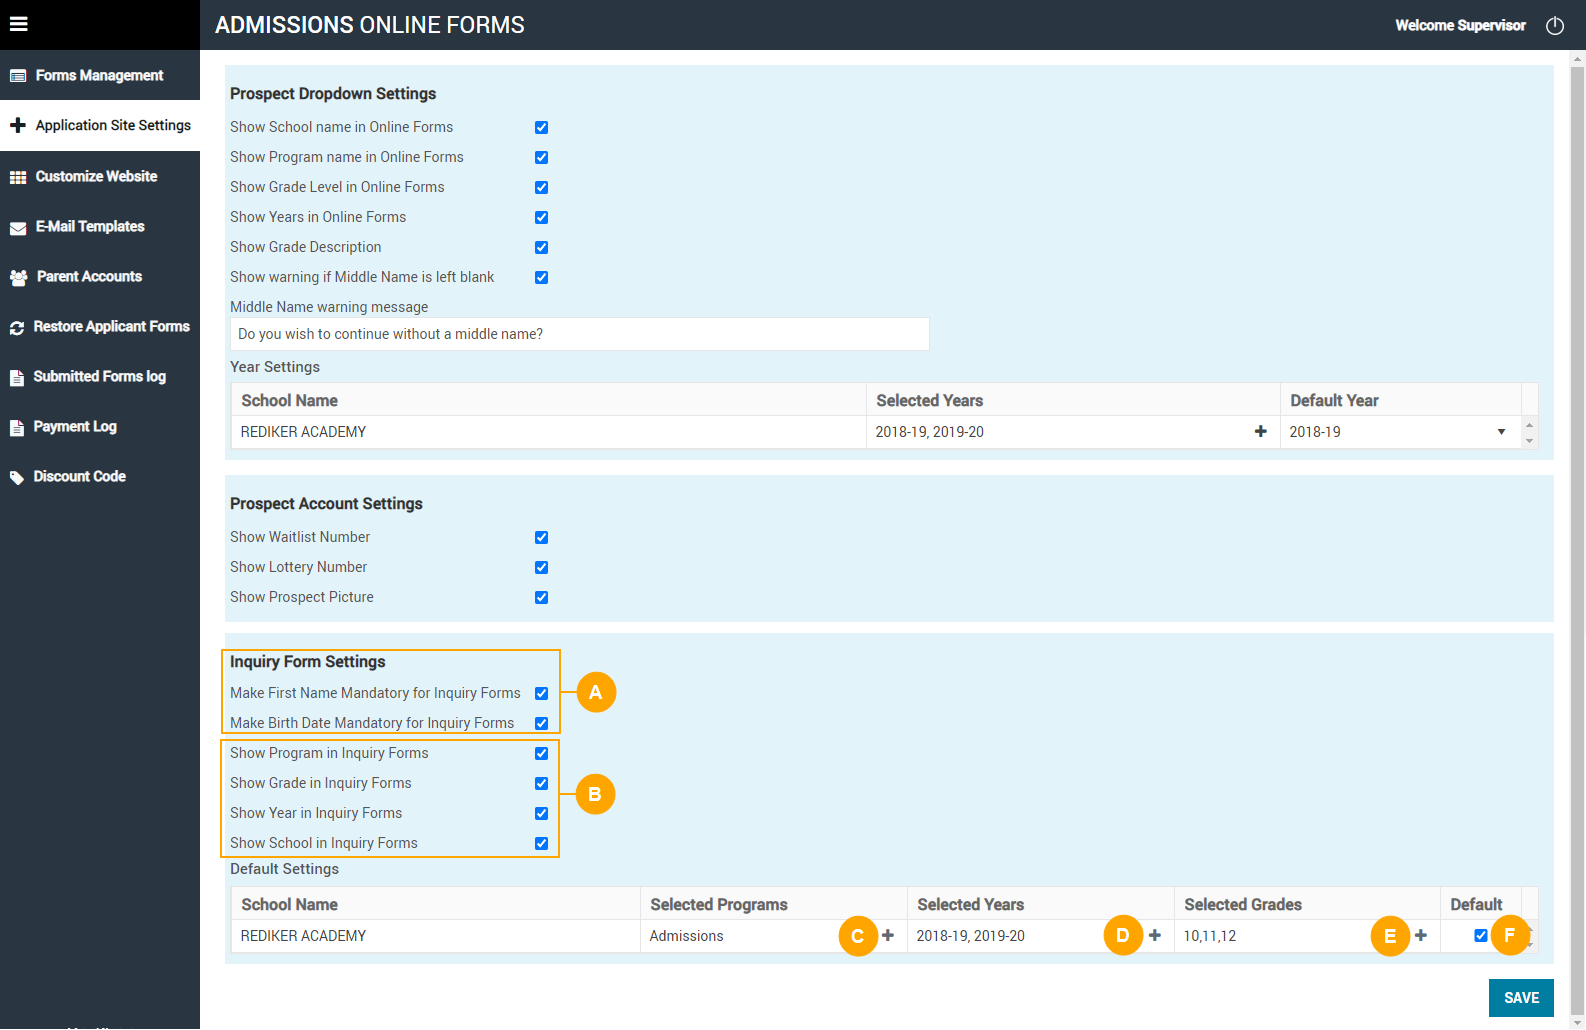Click the power logout icon
Screen dimensions: 1586x1030
[x=1555, y=26]
